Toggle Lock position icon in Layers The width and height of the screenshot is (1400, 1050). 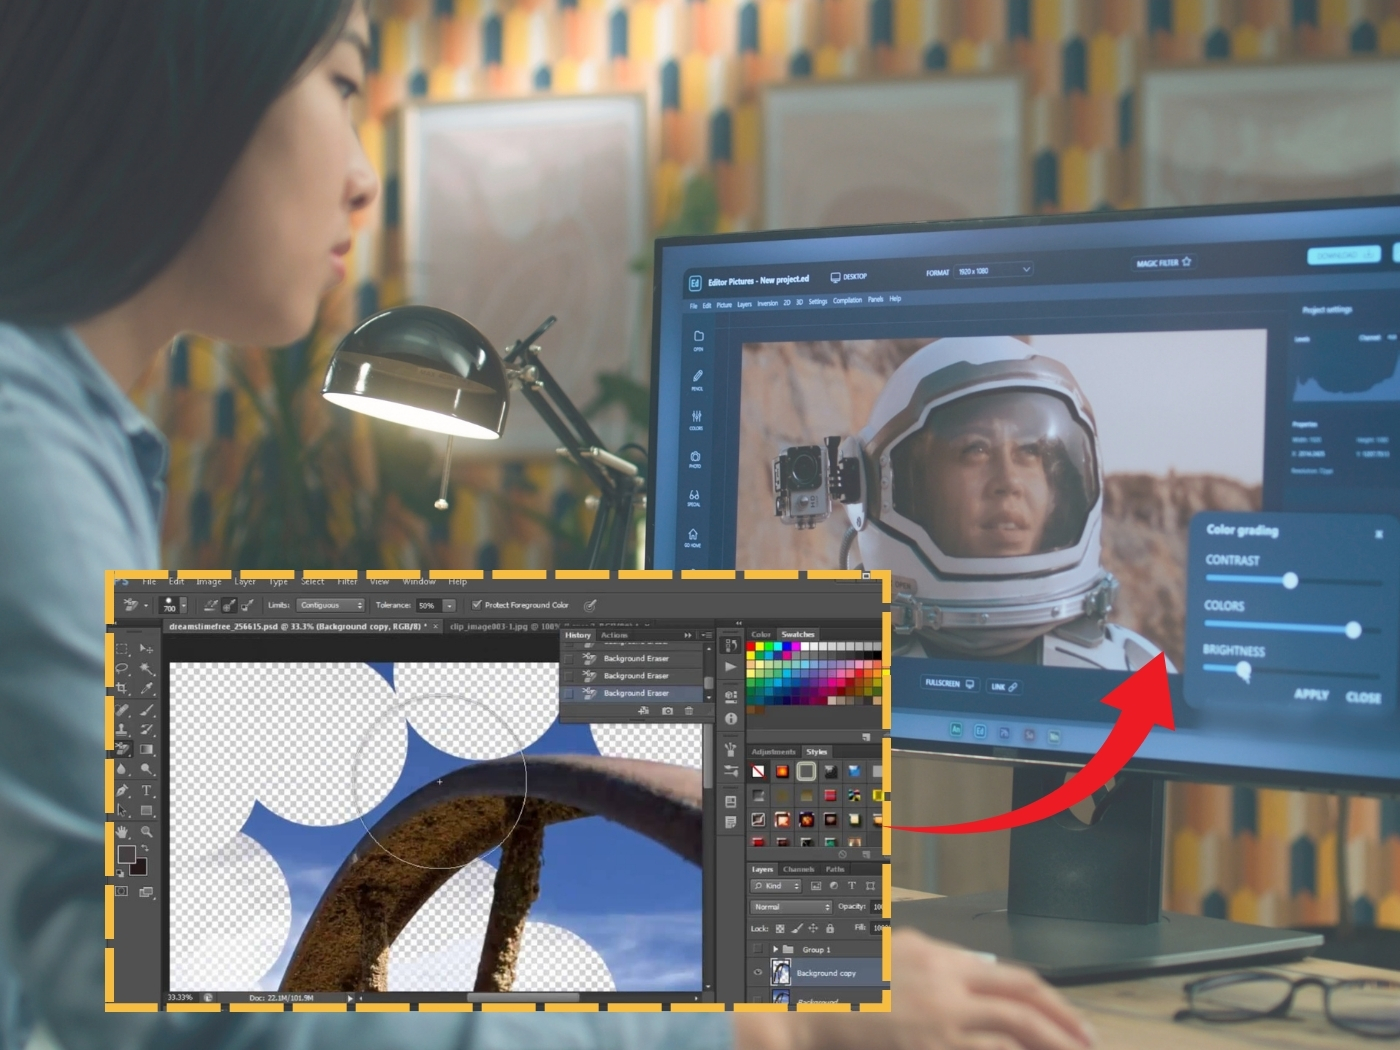coord(813,928)
